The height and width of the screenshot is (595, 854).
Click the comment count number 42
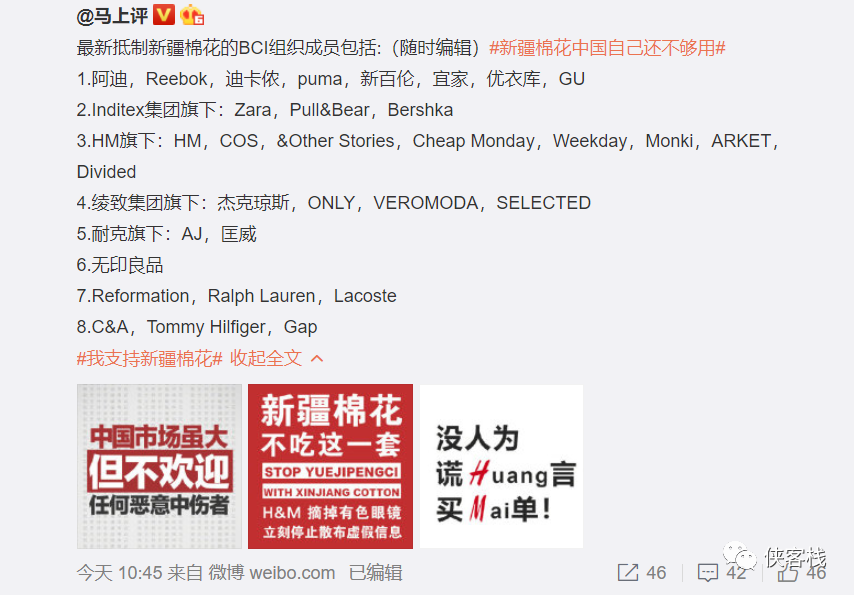coord(736,573)
